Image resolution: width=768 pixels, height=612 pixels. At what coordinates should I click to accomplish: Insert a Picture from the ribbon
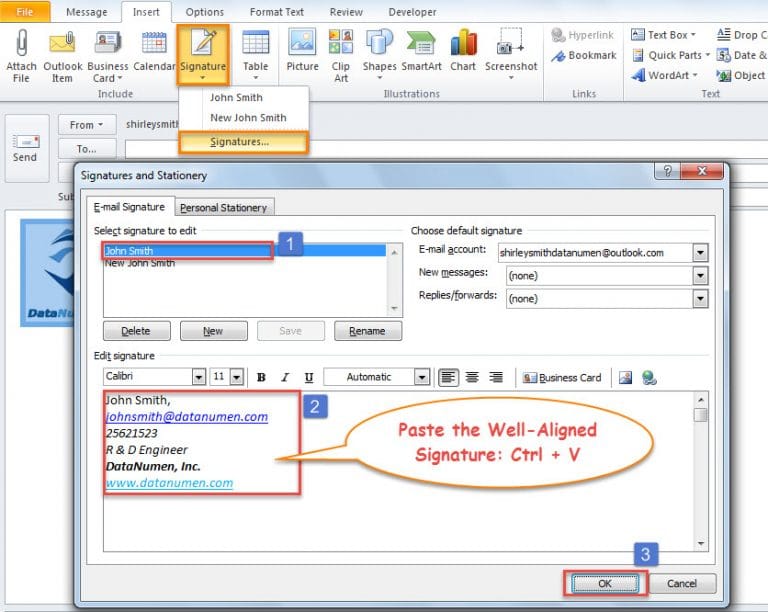tap(302, 51)
